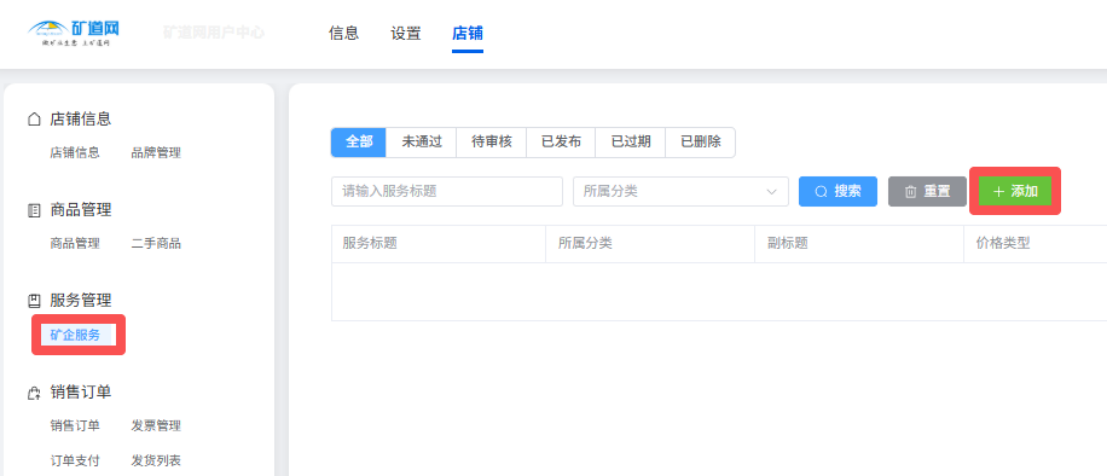Filter by 未通过 status
This screenshot has width=1107, height=476.
click(x=422, y=142)
